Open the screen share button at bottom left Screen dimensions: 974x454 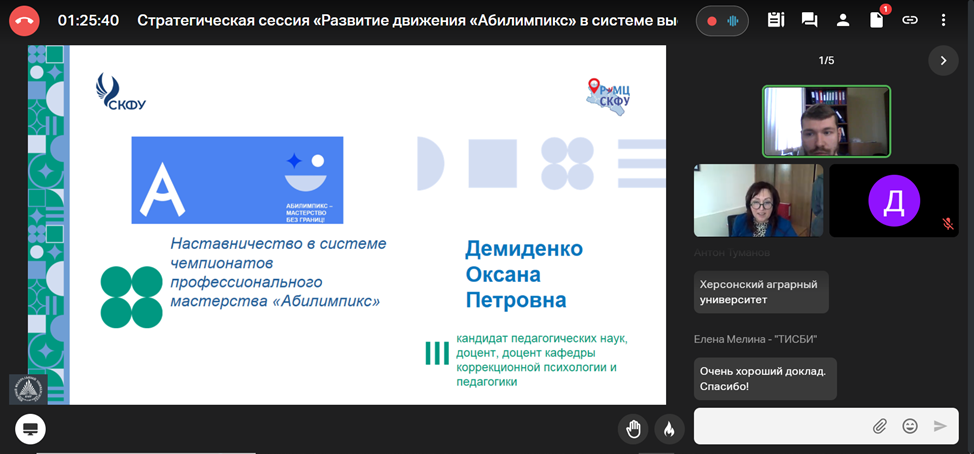pos(30,429)
